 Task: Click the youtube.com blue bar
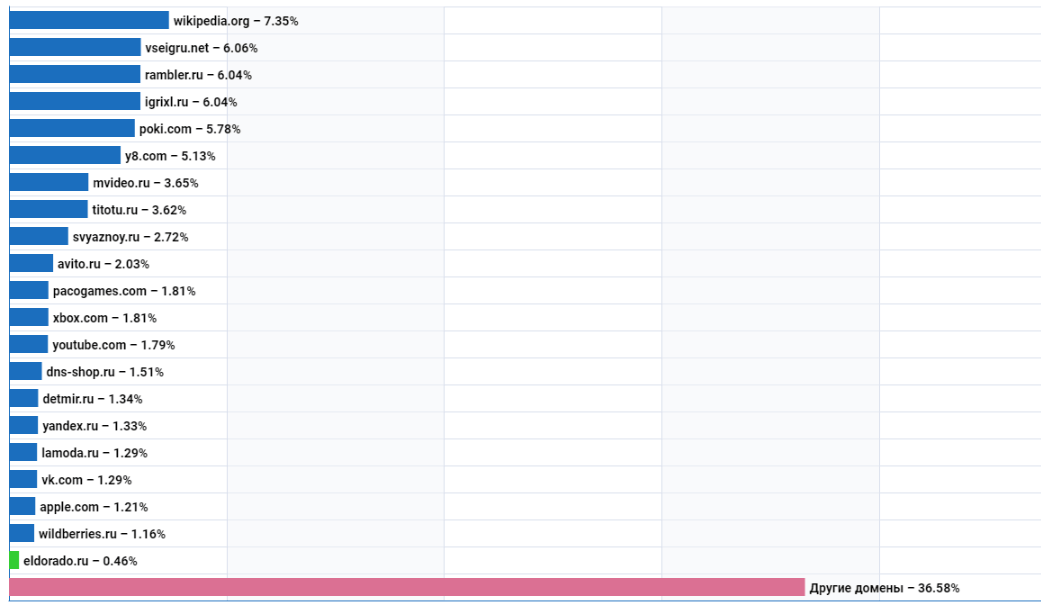click(x=29, y=345)
